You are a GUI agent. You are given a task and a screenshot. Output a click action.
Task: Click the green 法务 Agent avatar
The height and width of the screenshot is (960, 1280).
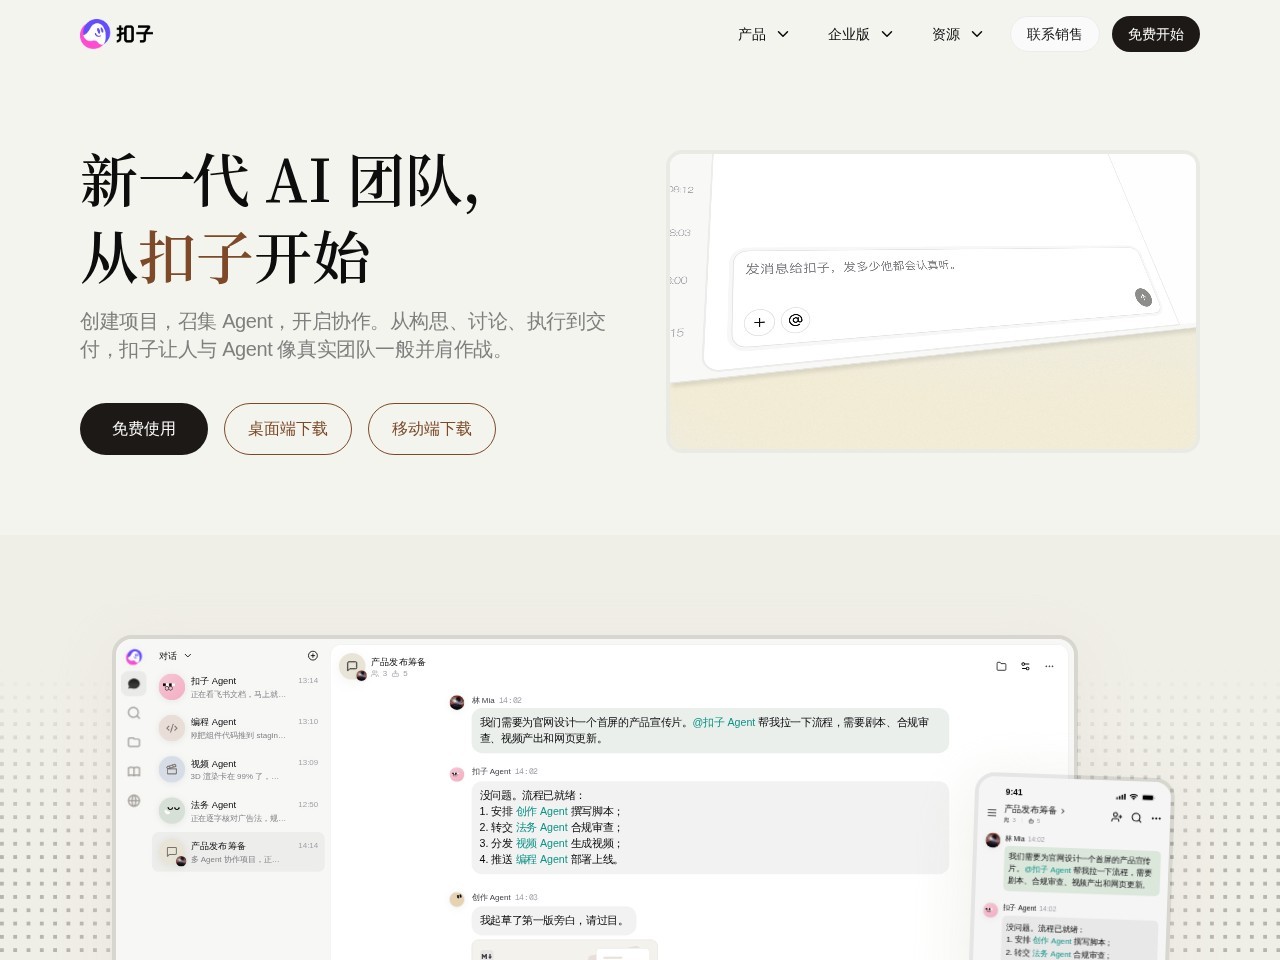pos(172,811)
